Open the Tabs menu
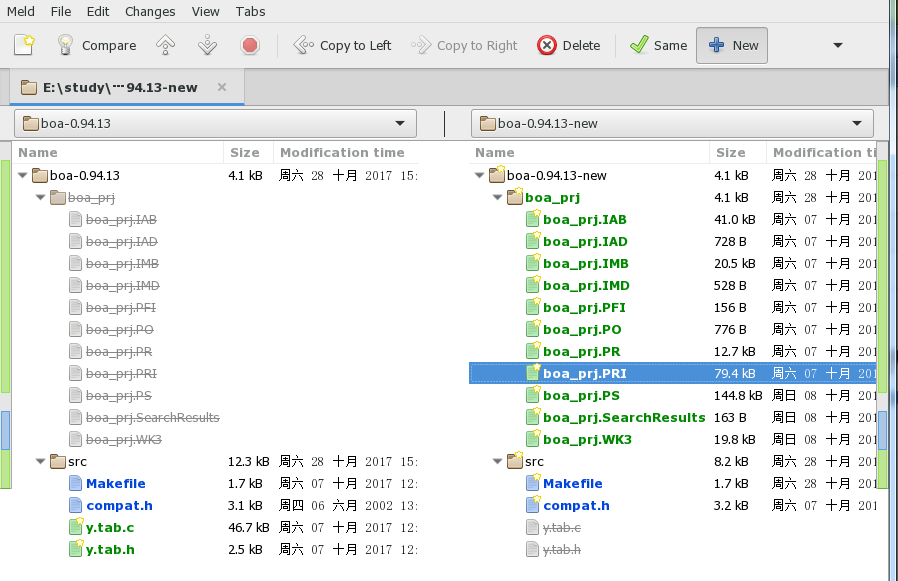 click(x=251, y=11)
